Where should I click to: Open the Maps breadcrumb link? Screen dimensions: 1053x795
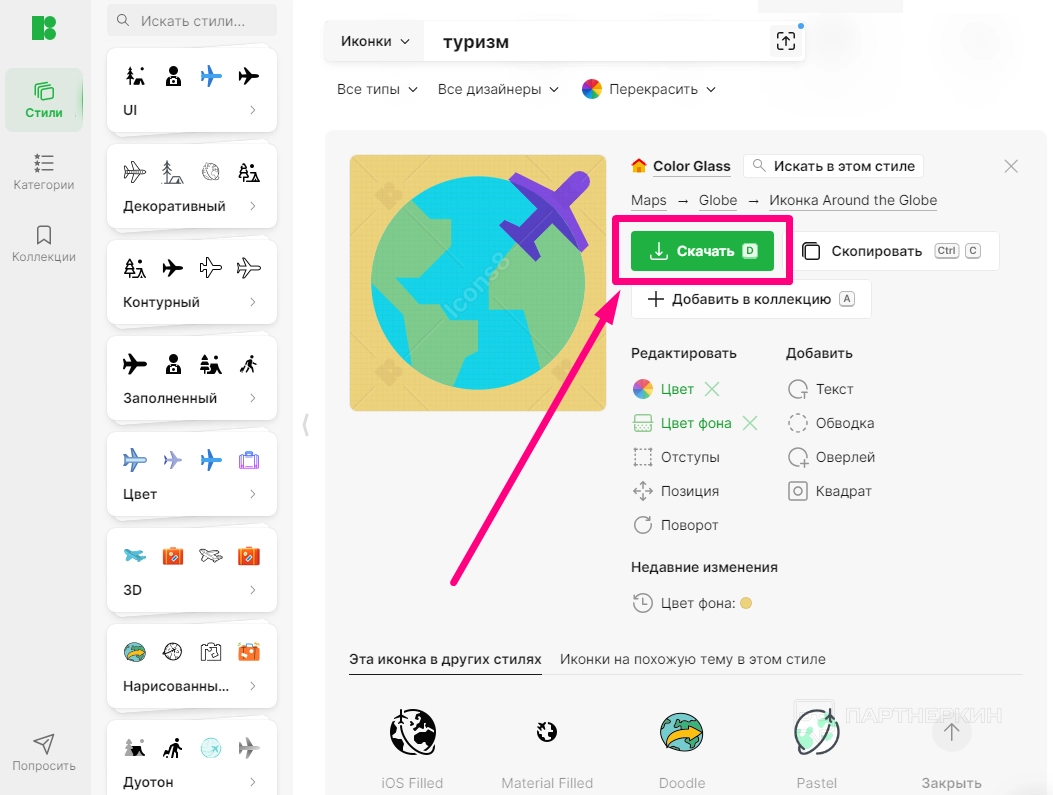click(649, 200)
